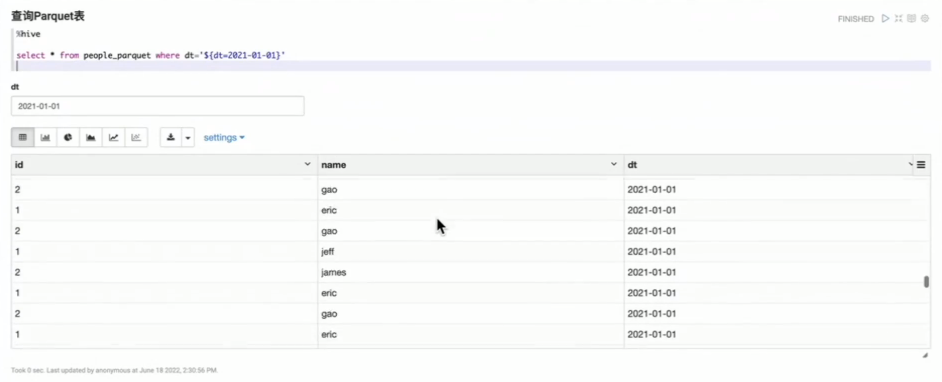This screenshot has width=942, height=382.
Task: Open the dt column menu
Action: click(911, 164)
